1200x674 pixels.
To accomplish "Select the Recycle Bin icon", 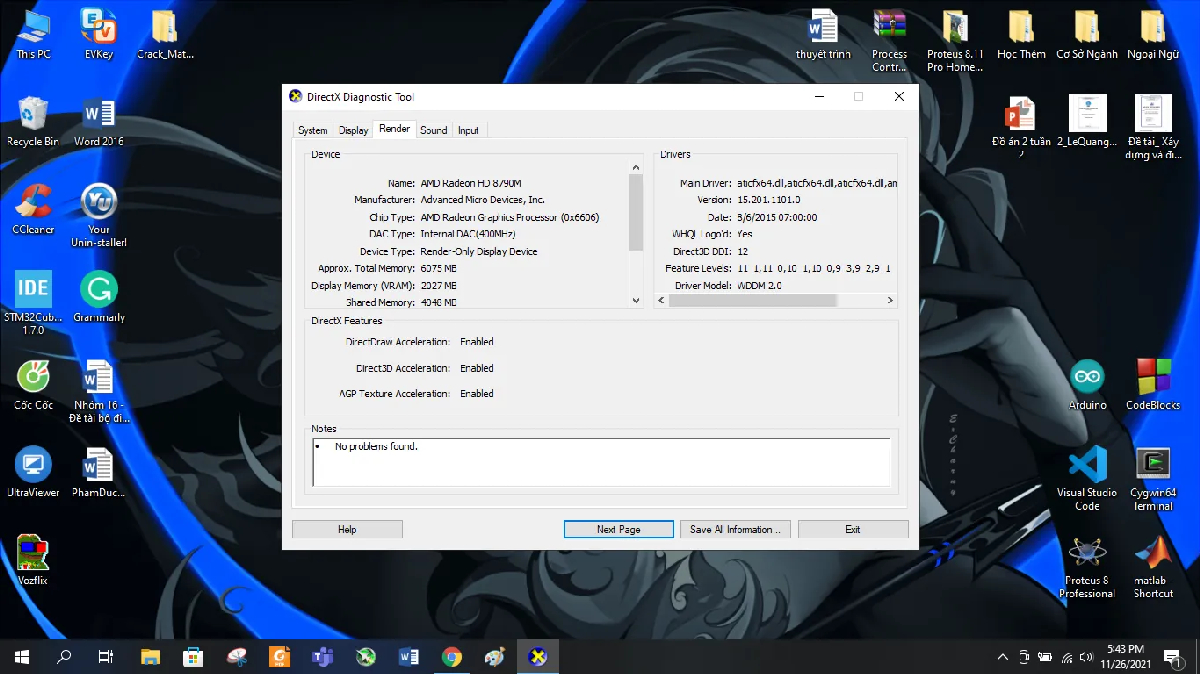I will pos(33,122).
